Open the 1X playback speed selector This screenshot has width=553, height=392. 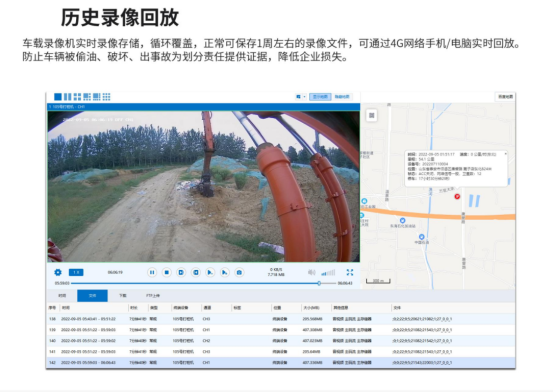coord(76,272)
